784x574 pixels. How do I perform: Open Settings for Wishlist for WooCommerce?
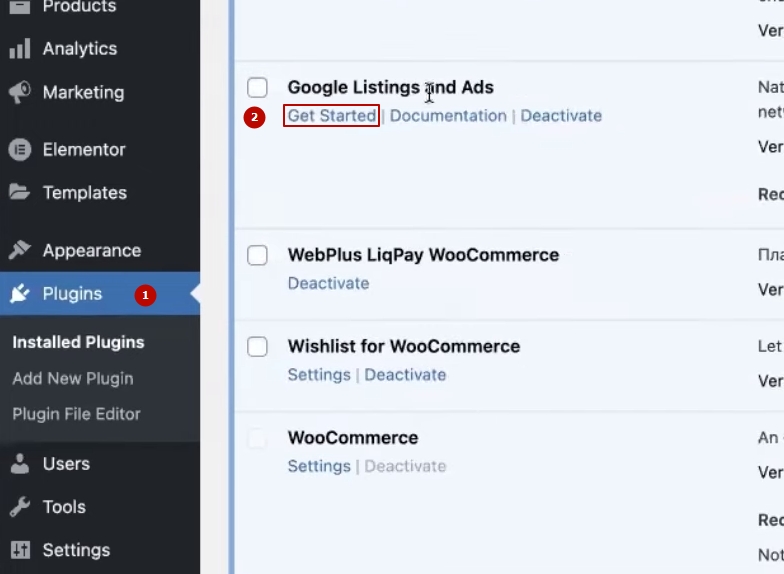pyautogui.click(x=319, y=375)
